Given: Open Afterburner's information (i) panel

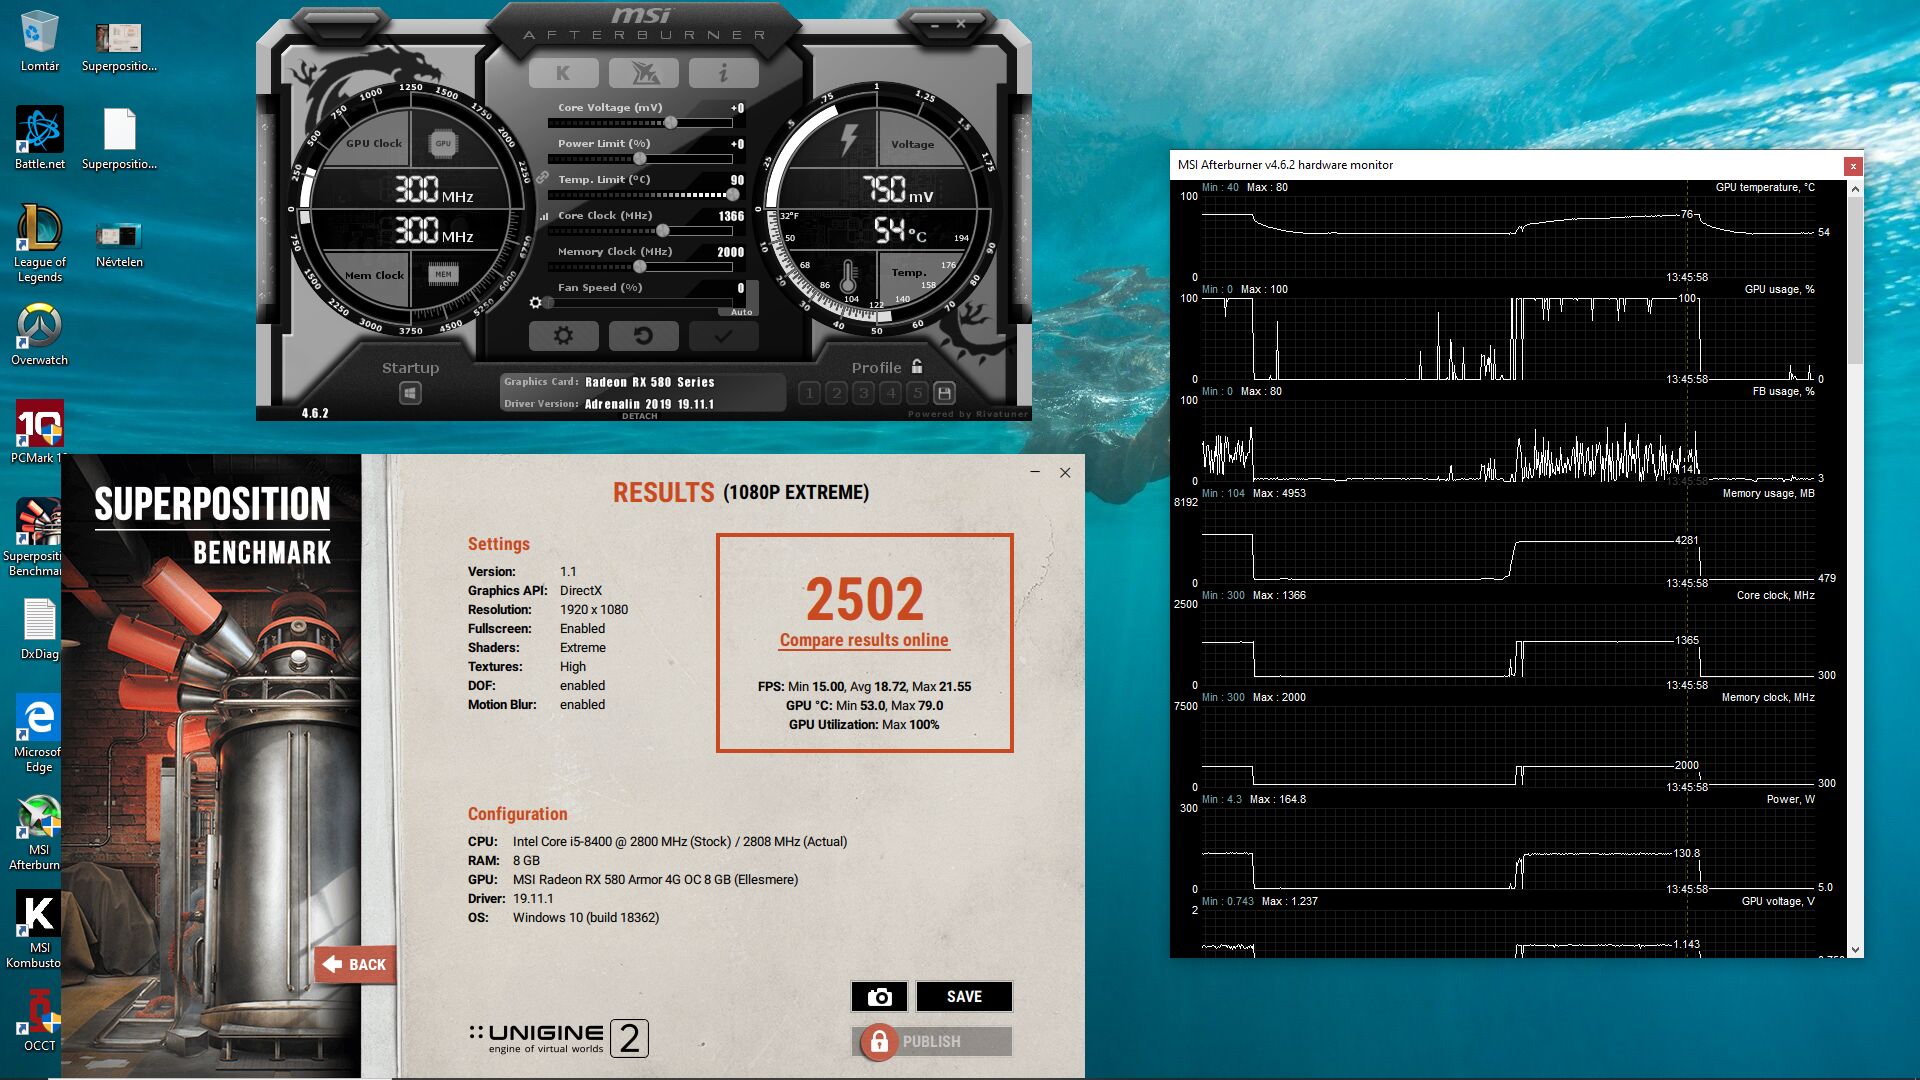Looking at the screenshot, I should pos(723,73).
